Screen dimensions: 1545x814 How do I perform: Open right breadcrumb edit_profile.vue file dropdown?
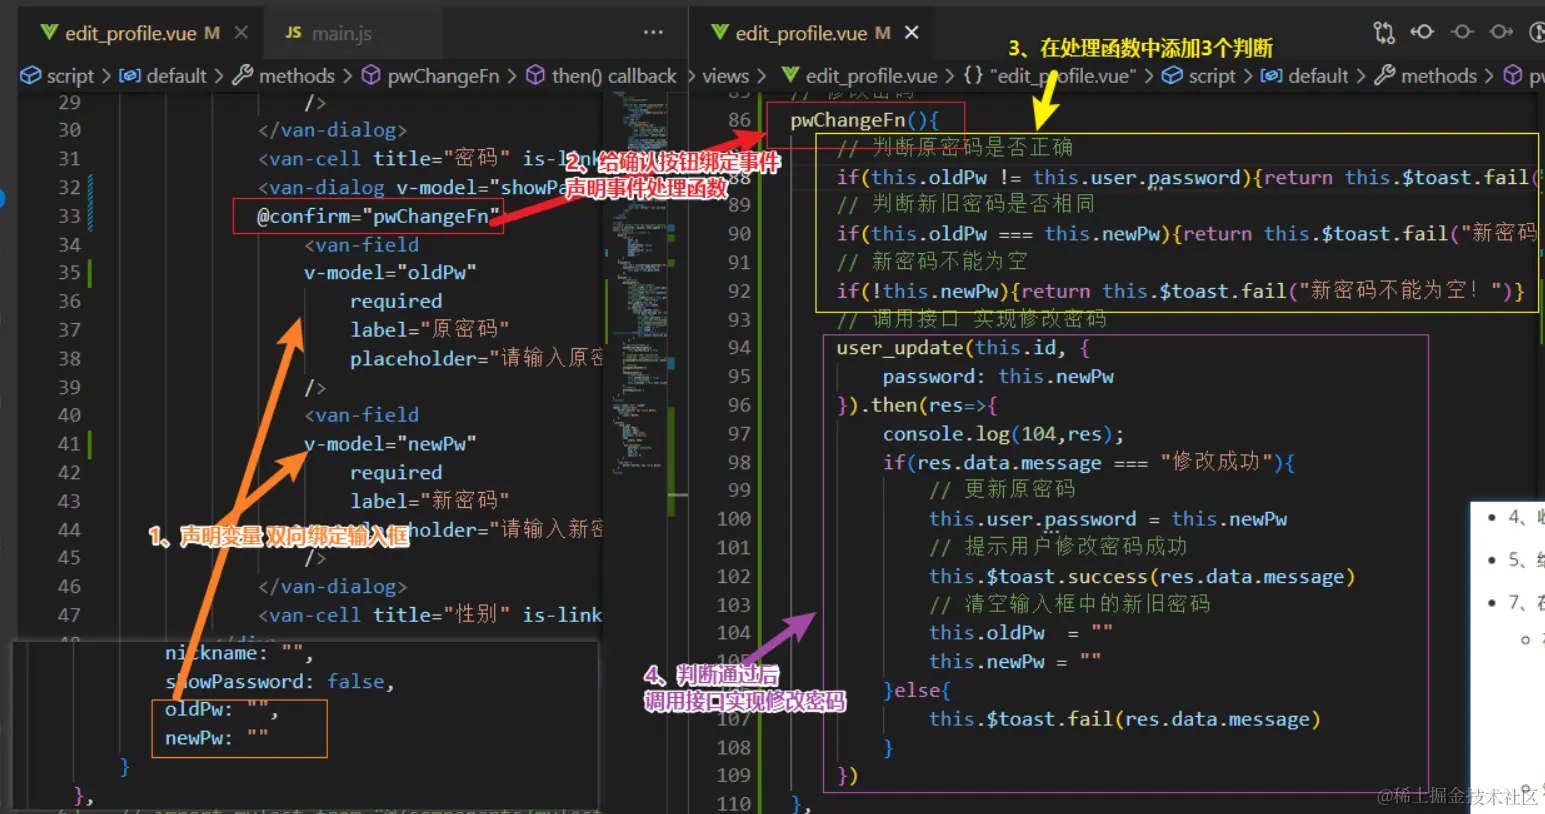[x=860, y=76]
